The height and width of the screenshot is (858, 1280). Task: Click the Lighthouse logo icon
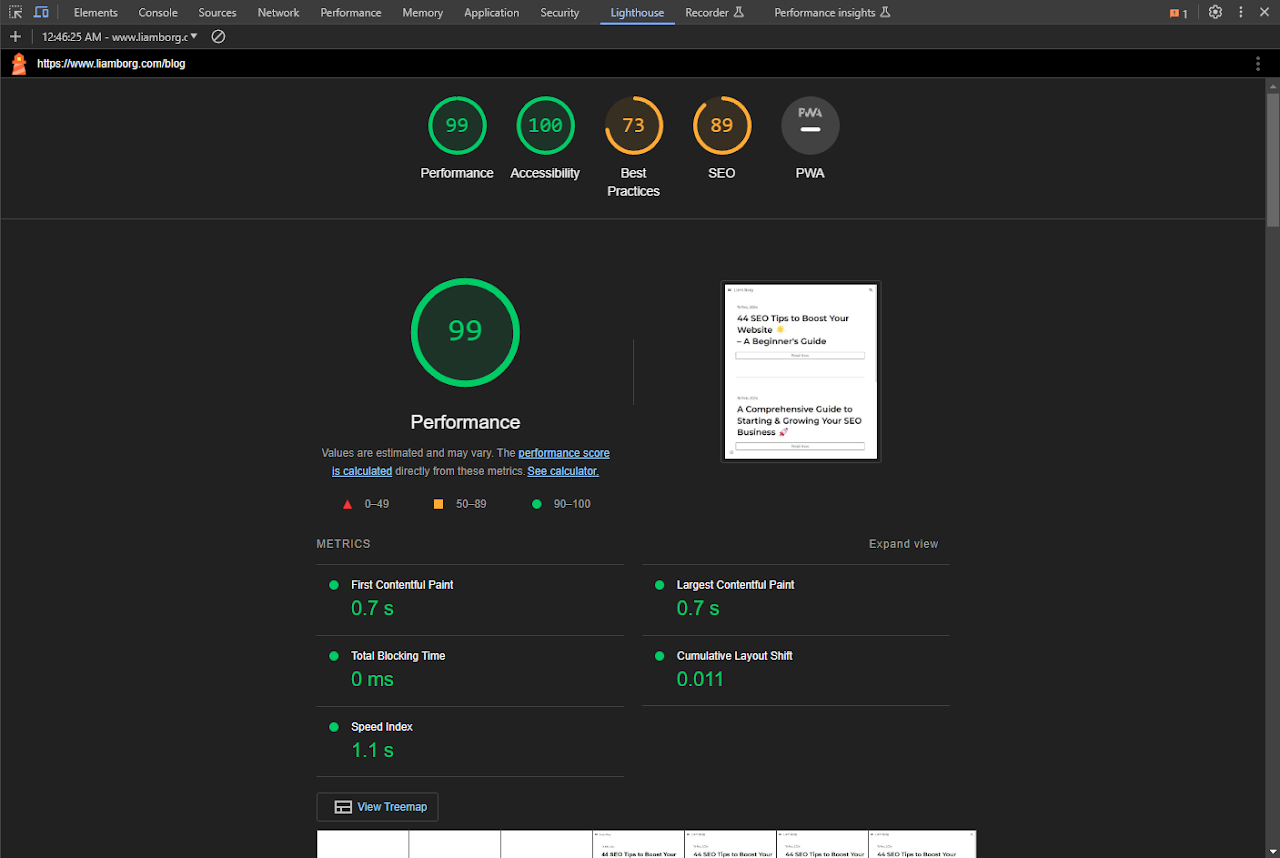click(x=19, y=64)
